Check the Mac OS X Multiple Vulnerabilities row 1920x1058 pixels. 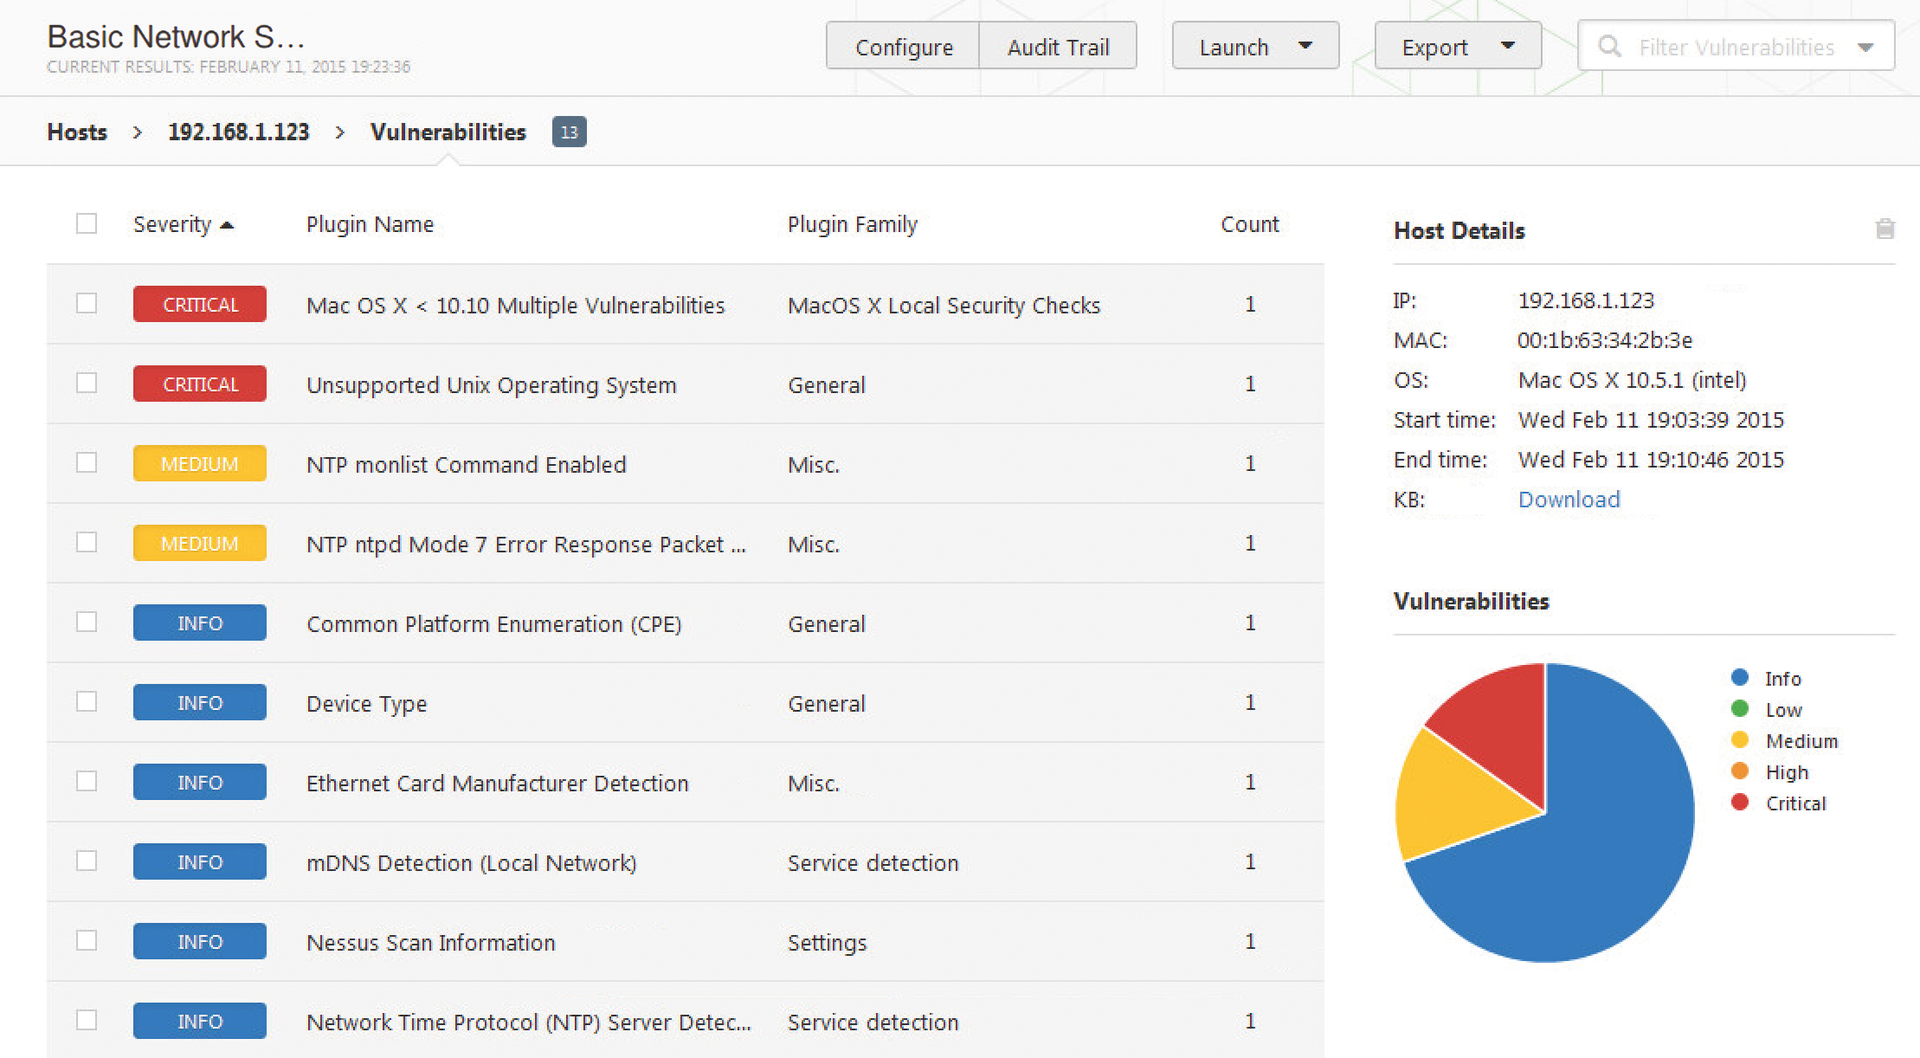click(87, 303)
